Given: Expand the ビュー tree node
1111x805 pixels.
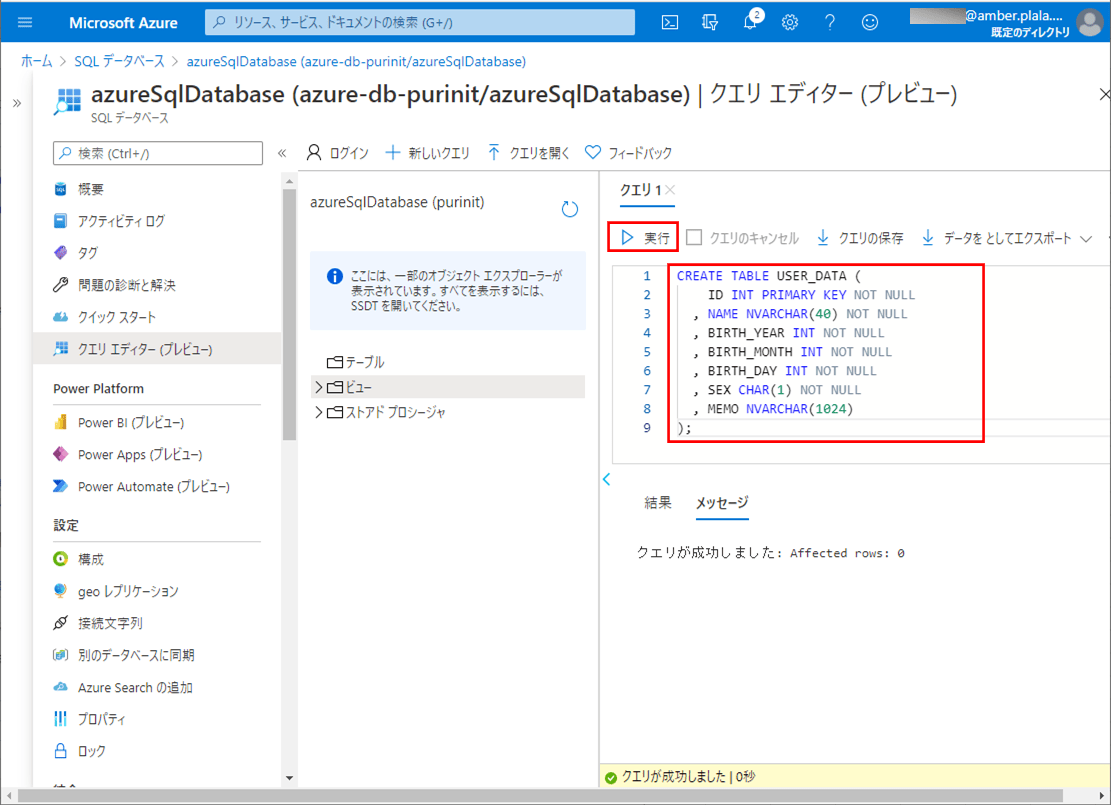Looking at the screenshot, I should (318, 387).
